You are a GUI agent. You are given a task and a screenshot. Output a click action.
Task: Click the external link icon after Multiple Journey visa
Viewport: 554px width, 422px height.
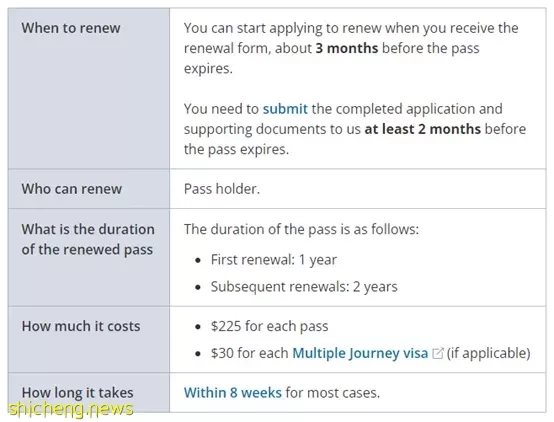(437, 353)
